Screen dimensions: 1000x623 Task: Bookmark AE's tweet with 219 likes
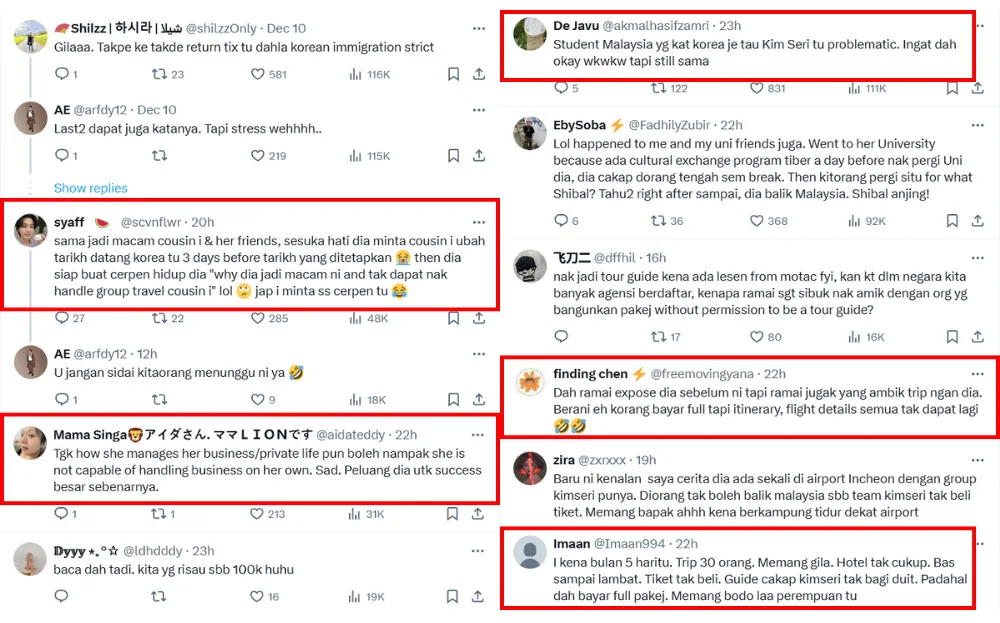454,155
